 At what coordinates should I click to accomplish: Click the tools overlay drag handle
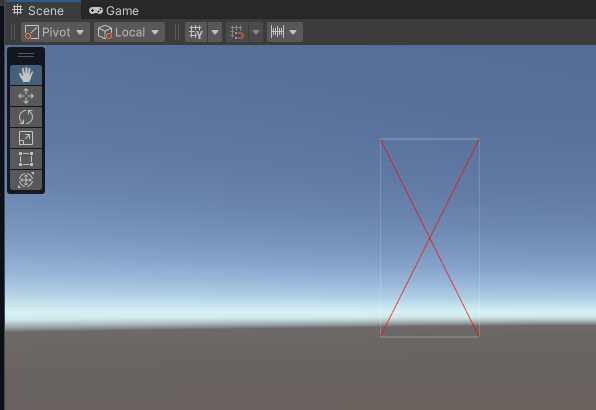(x=26, y=55)
